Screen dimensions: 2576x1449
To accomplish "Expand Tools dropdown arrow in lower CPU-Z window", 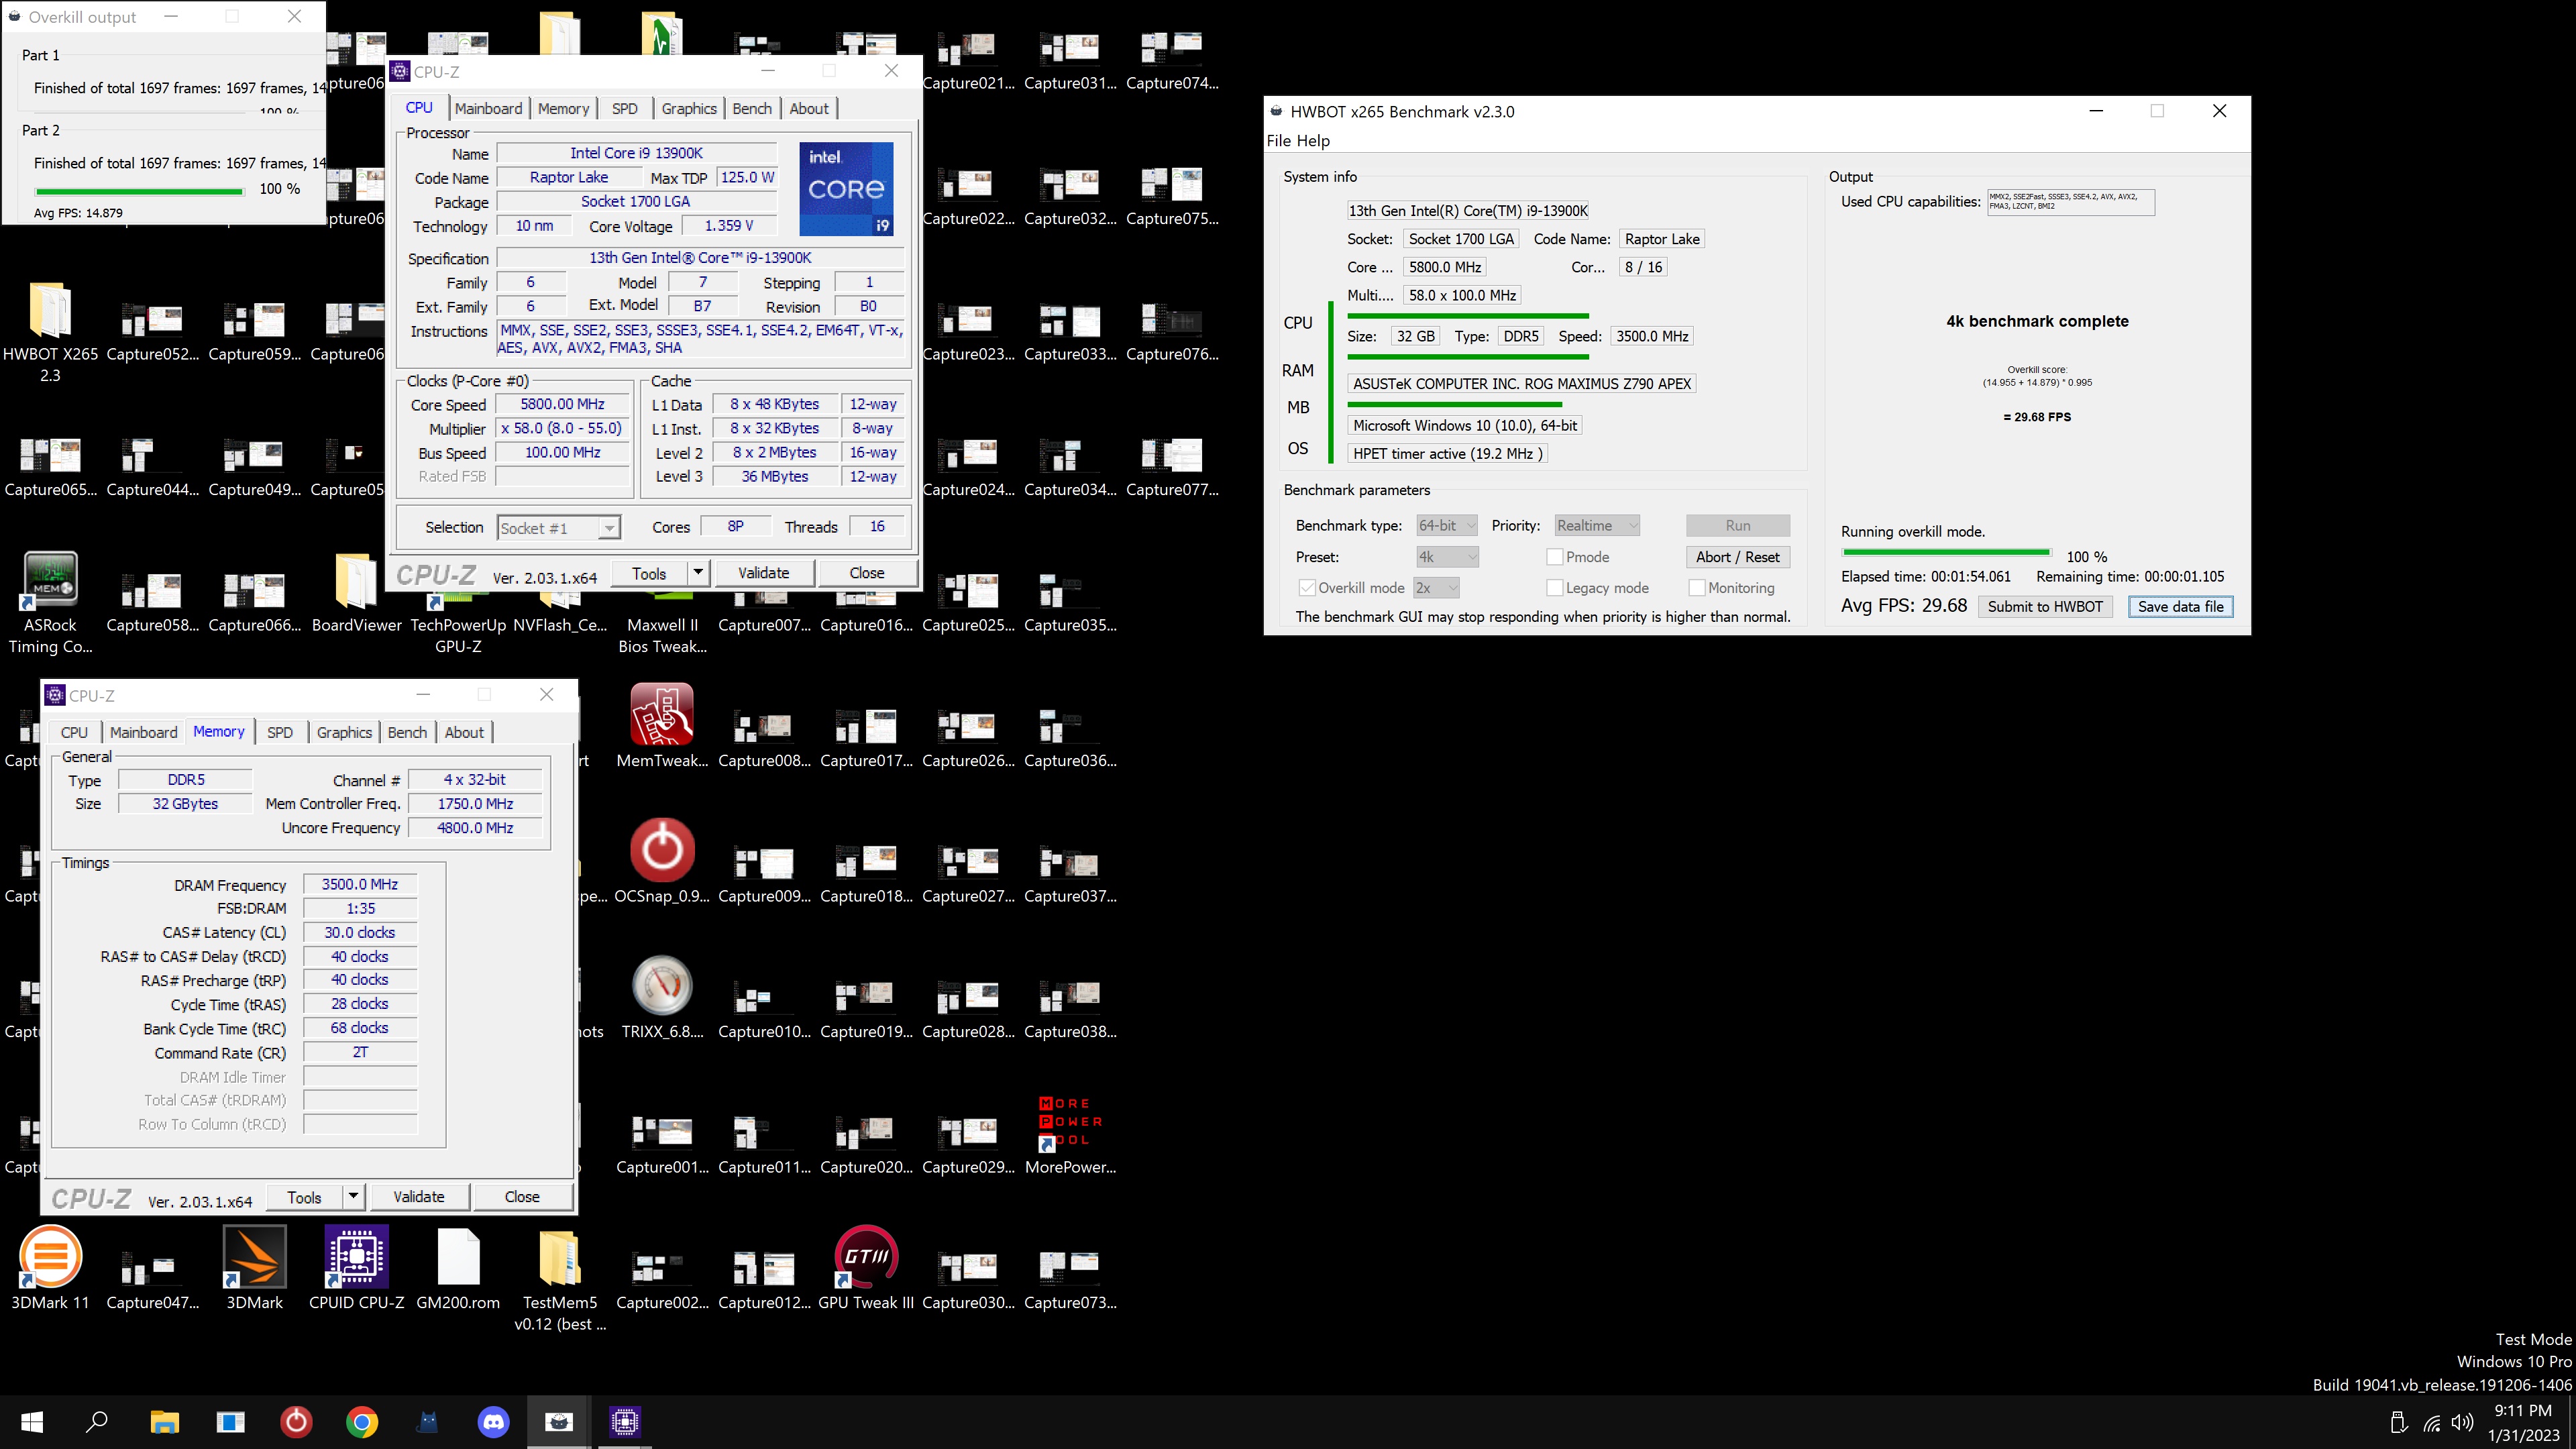I will point(353,1197).
